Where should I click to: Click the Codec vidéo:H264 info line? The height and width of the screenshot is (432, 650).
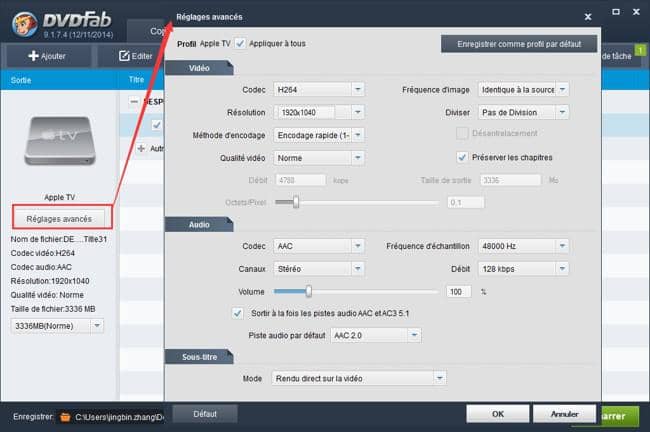pyautogui.click(x=43, y=253)
